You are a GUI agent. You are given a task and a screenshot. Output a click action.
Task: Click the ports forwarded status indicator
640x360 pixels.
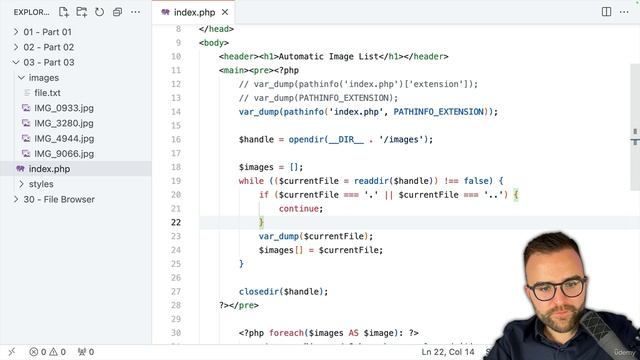click(86, 352)
